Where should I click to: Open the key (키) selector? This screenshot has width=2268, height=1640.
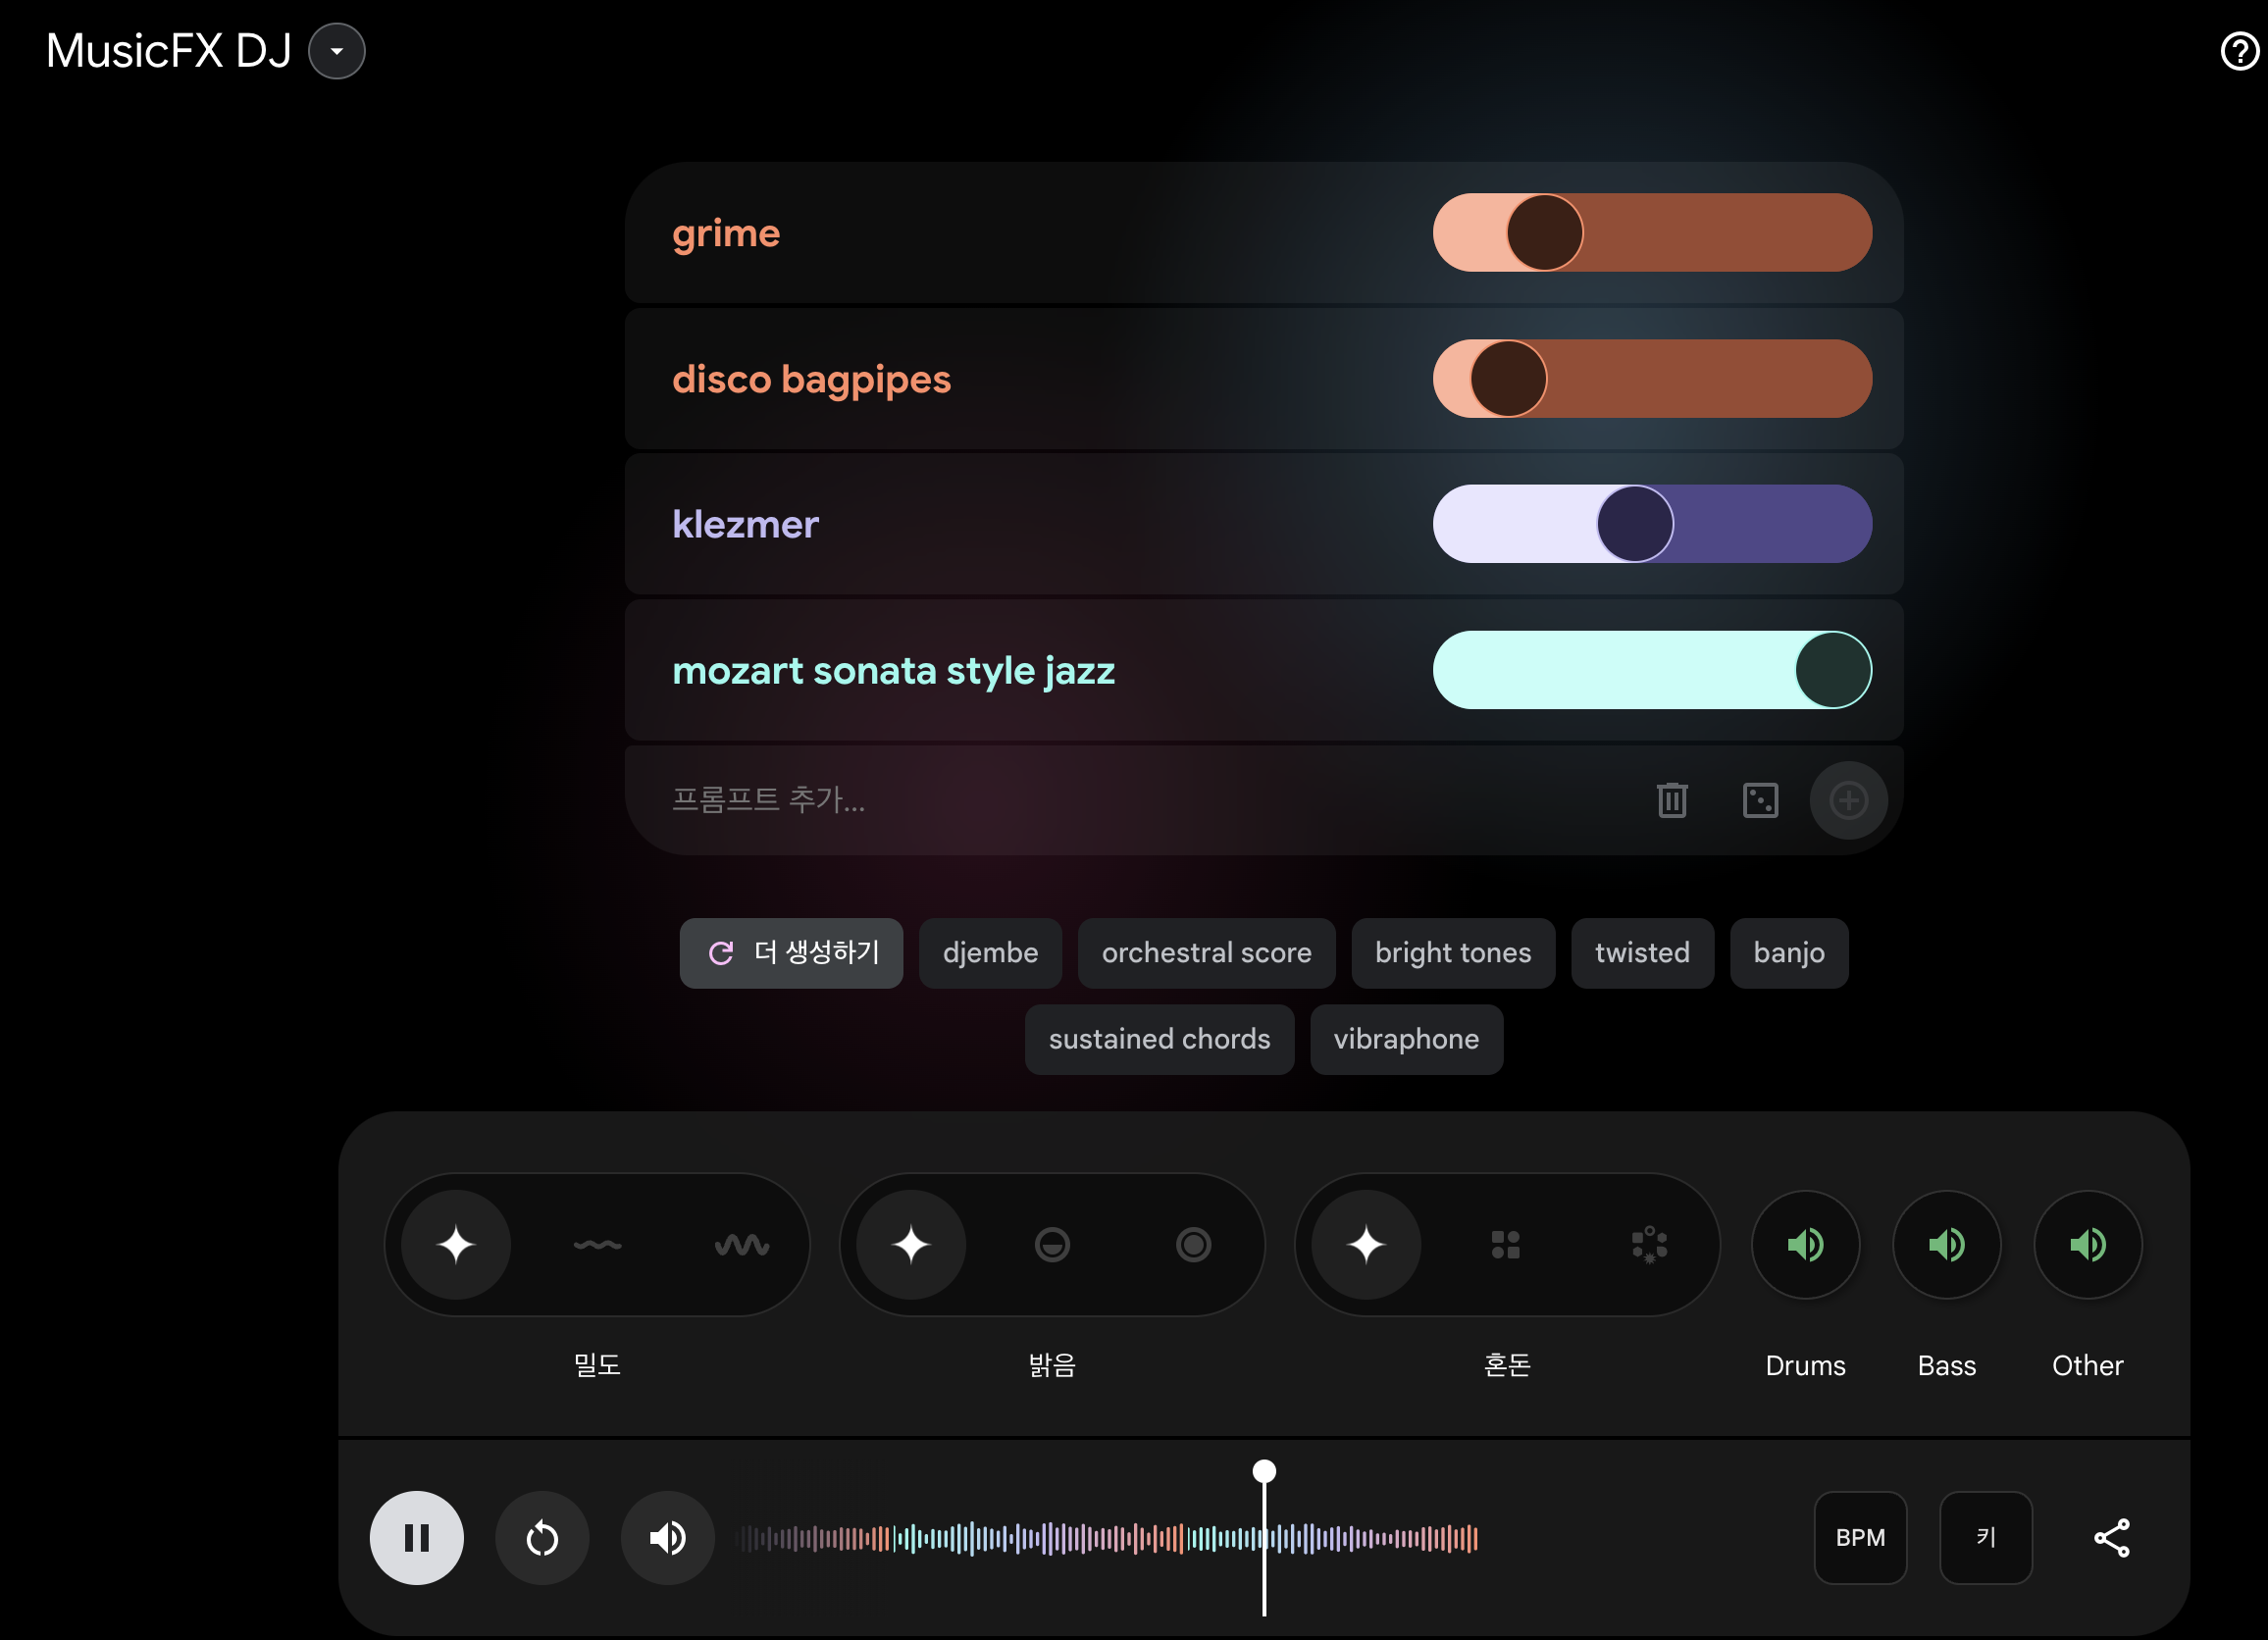pyautogui.click(x=1985, y=1538)
